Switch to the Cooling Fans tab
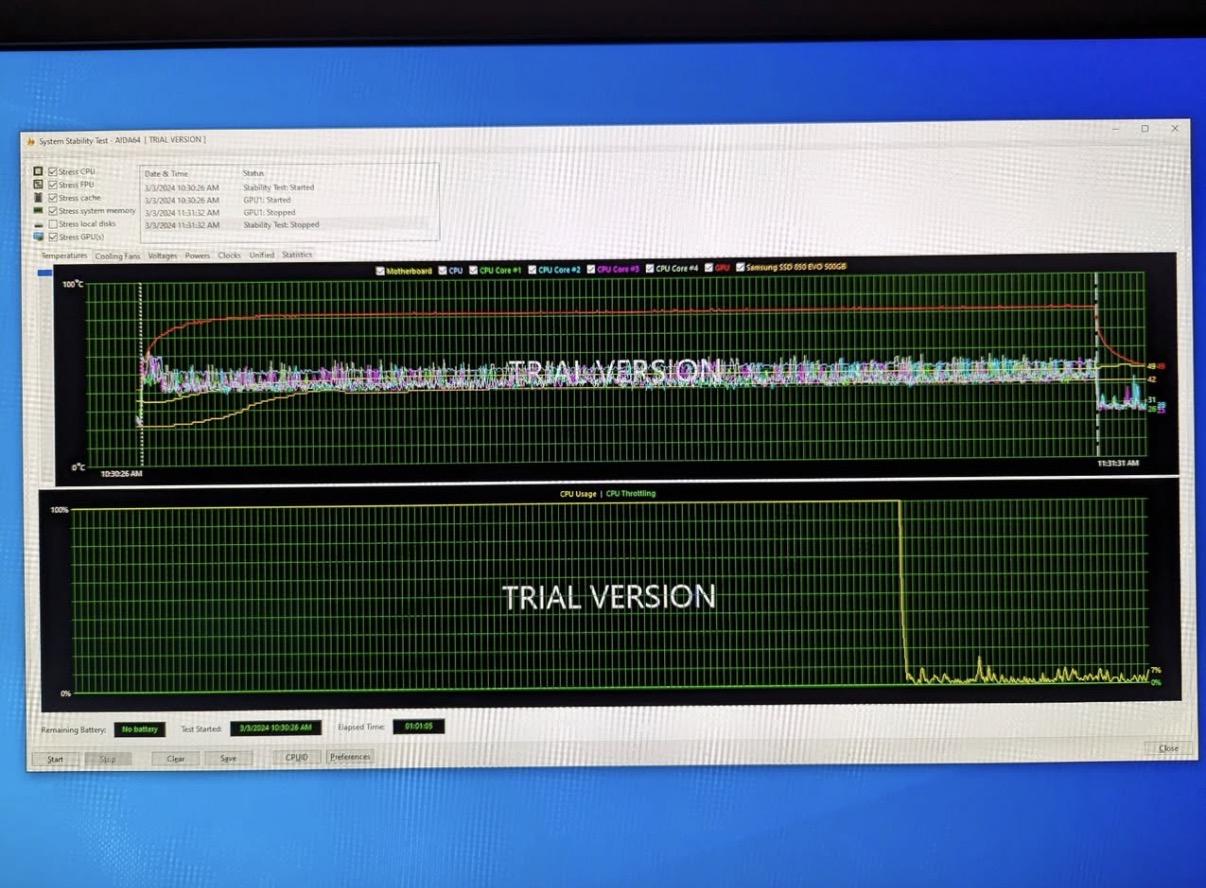 (117, 256)
